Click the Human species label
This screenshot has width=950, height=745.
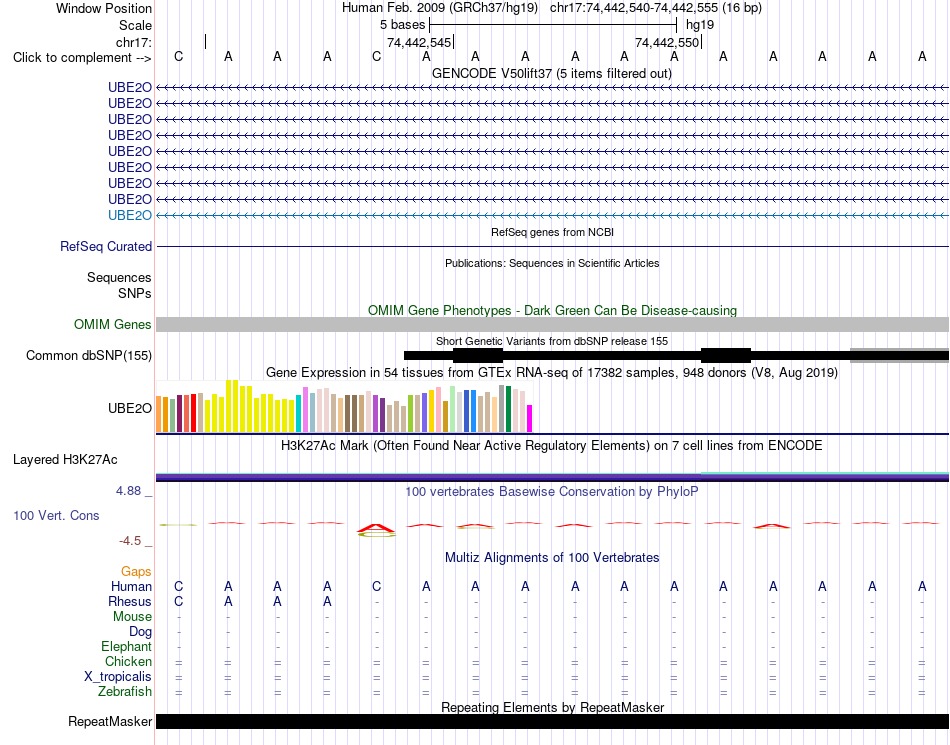coord(131,586)
